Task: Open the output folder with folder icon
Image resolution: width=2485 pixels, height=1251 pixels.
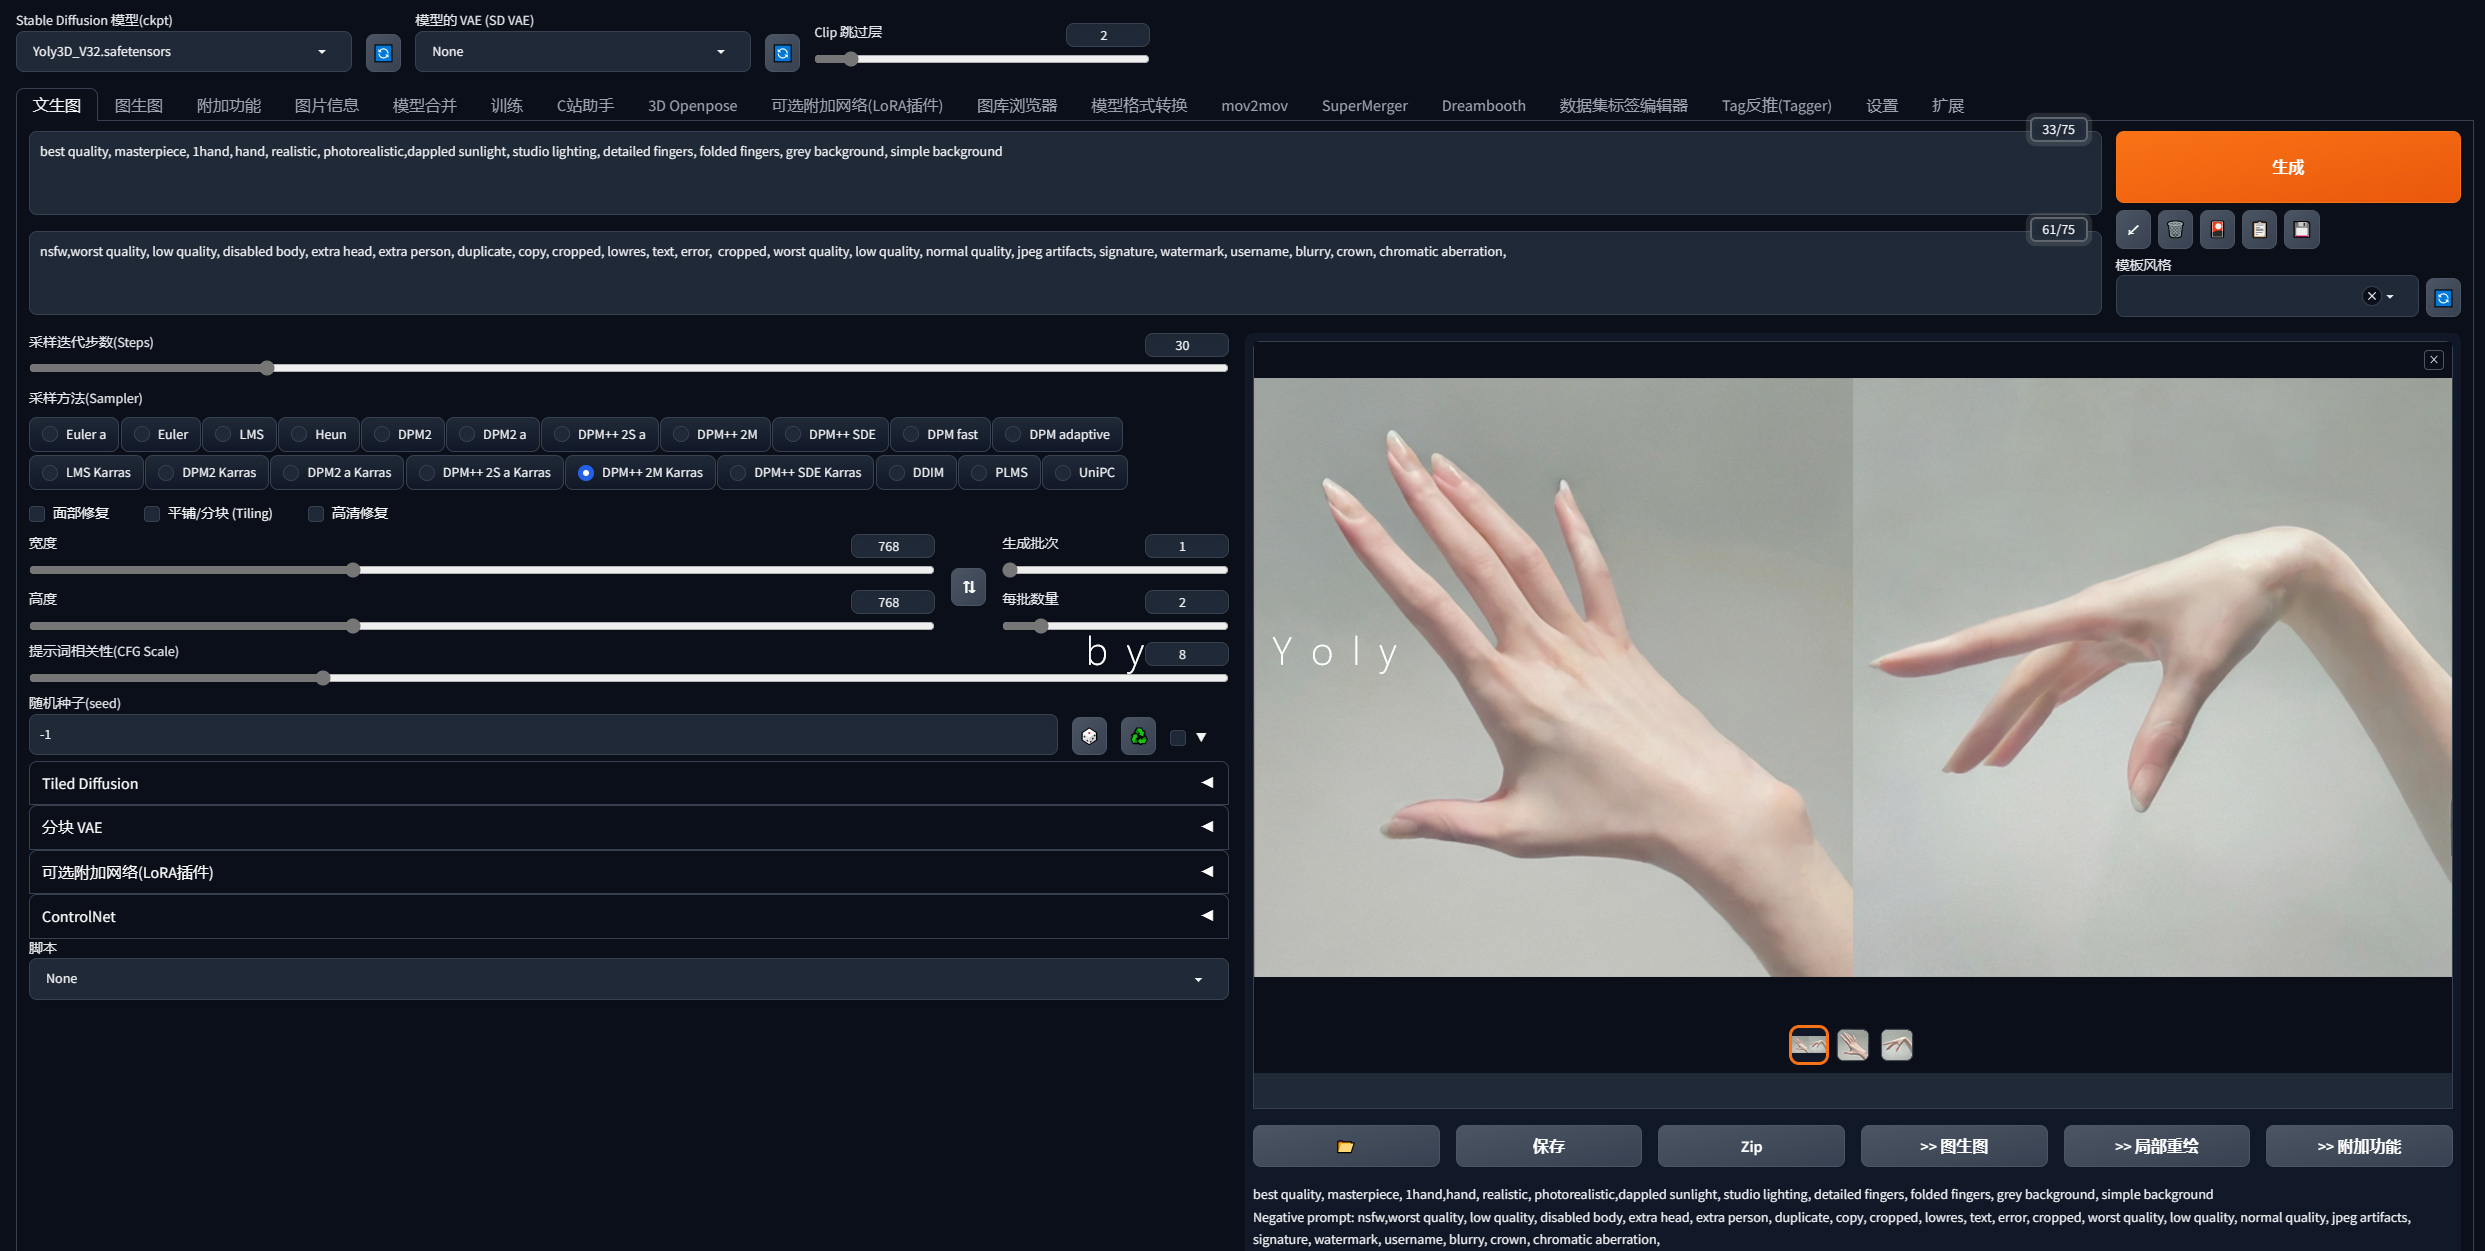Action: (x=1345, y=1146)
